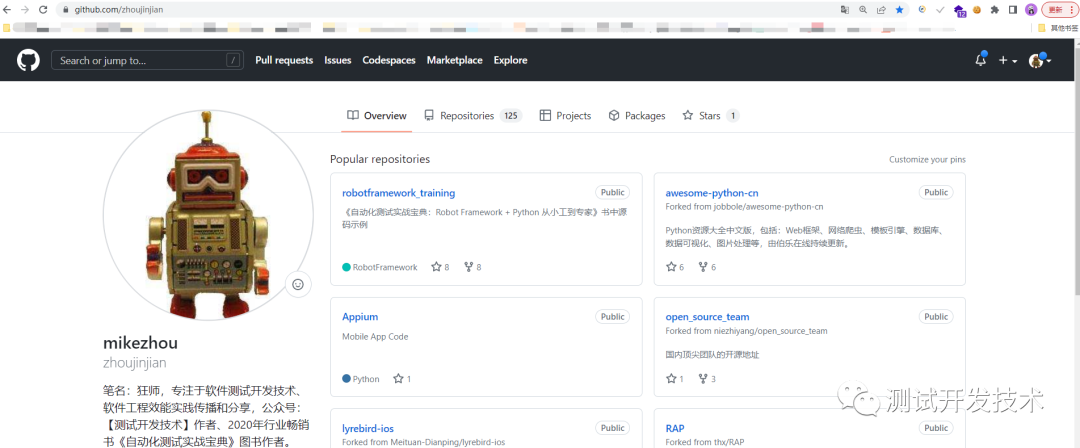Go to Codespaces
Screen dimensions: 1080x448
pyautogui.click(x=389, y=60)
